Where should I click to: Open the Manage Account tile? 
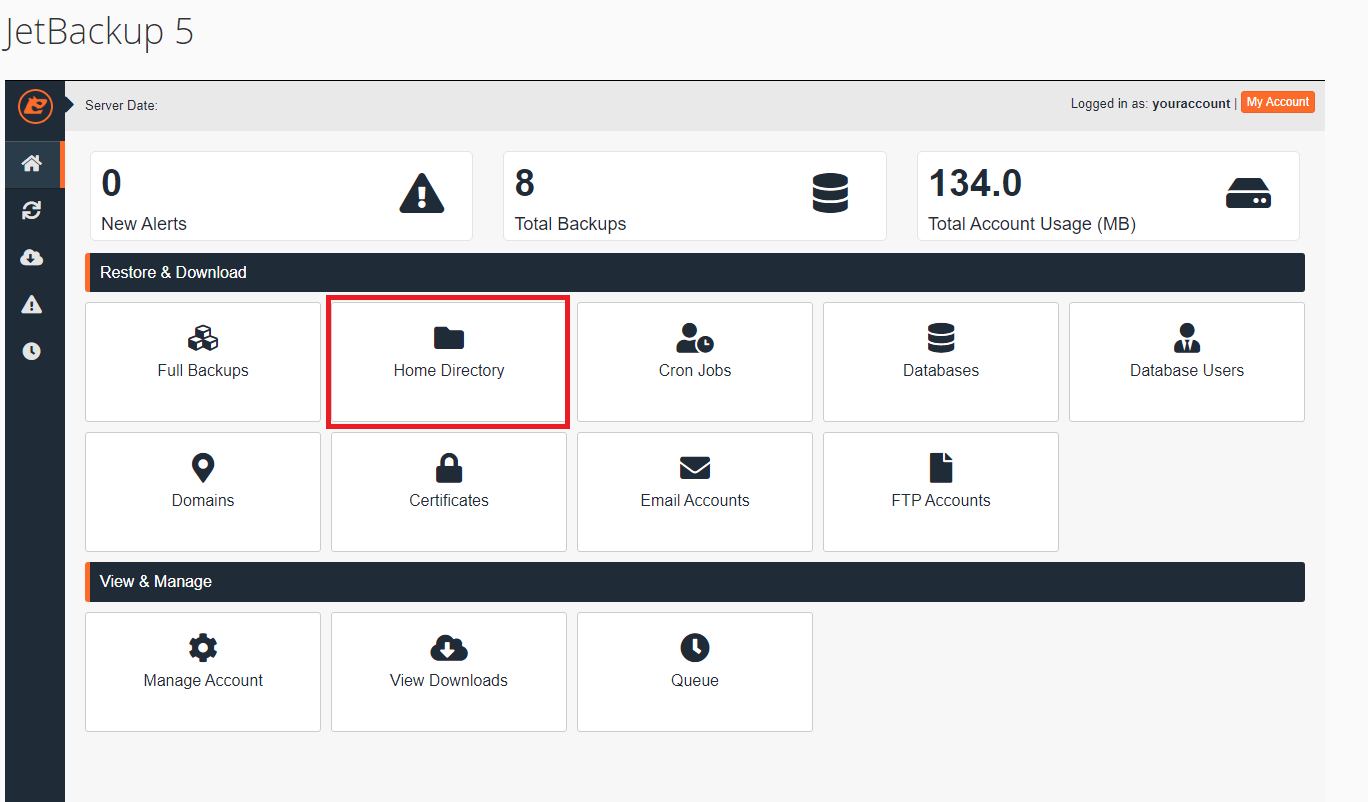203,672
